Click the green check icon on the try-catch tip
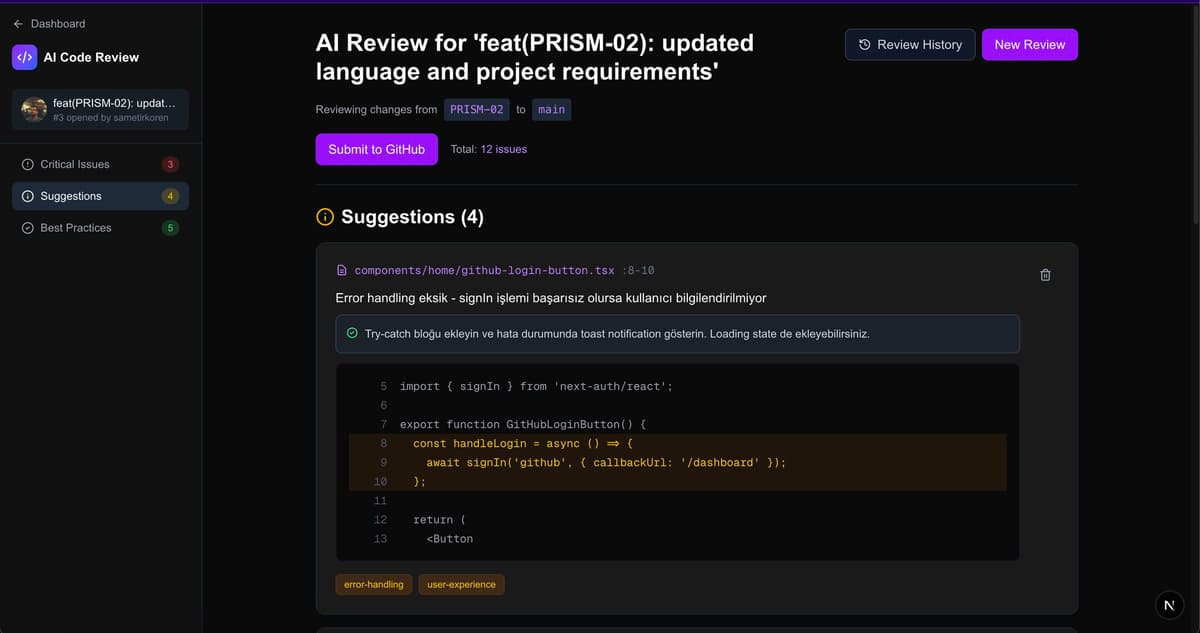 coord(351,333)
